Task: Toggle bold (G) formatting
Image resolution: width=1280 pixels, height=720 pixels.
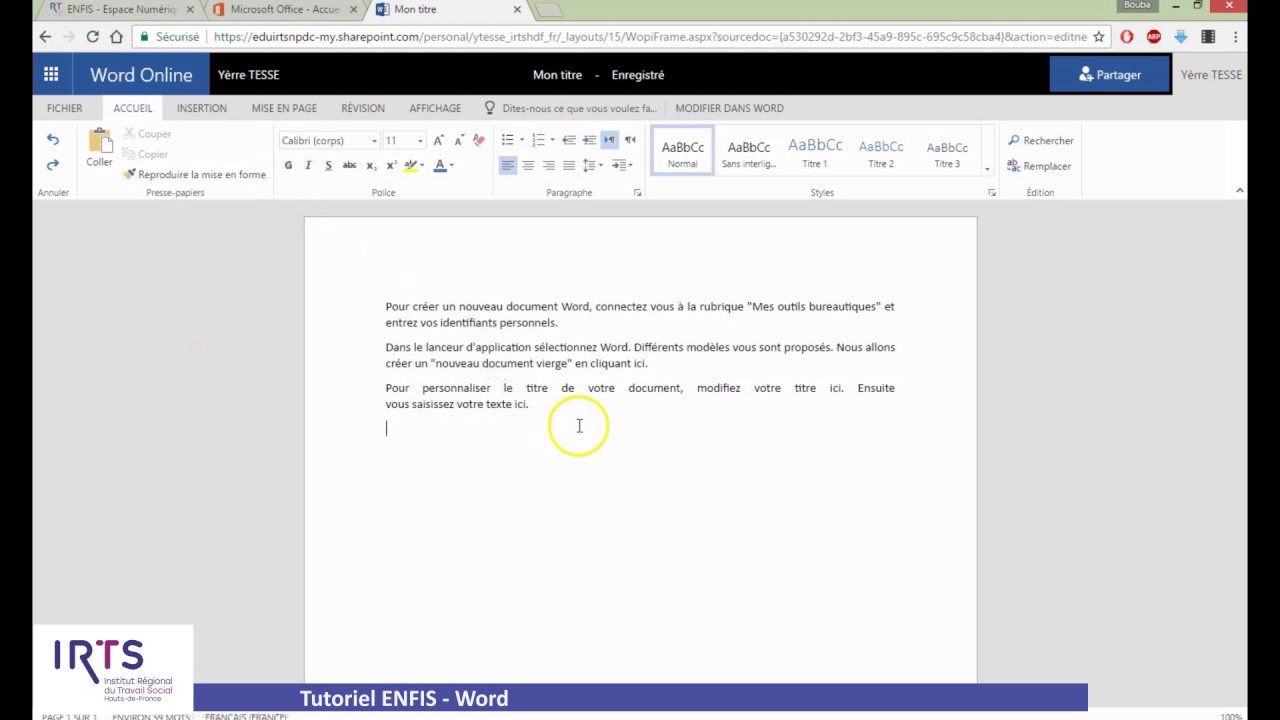Action: pyautogui.click(x=288, y=165)
